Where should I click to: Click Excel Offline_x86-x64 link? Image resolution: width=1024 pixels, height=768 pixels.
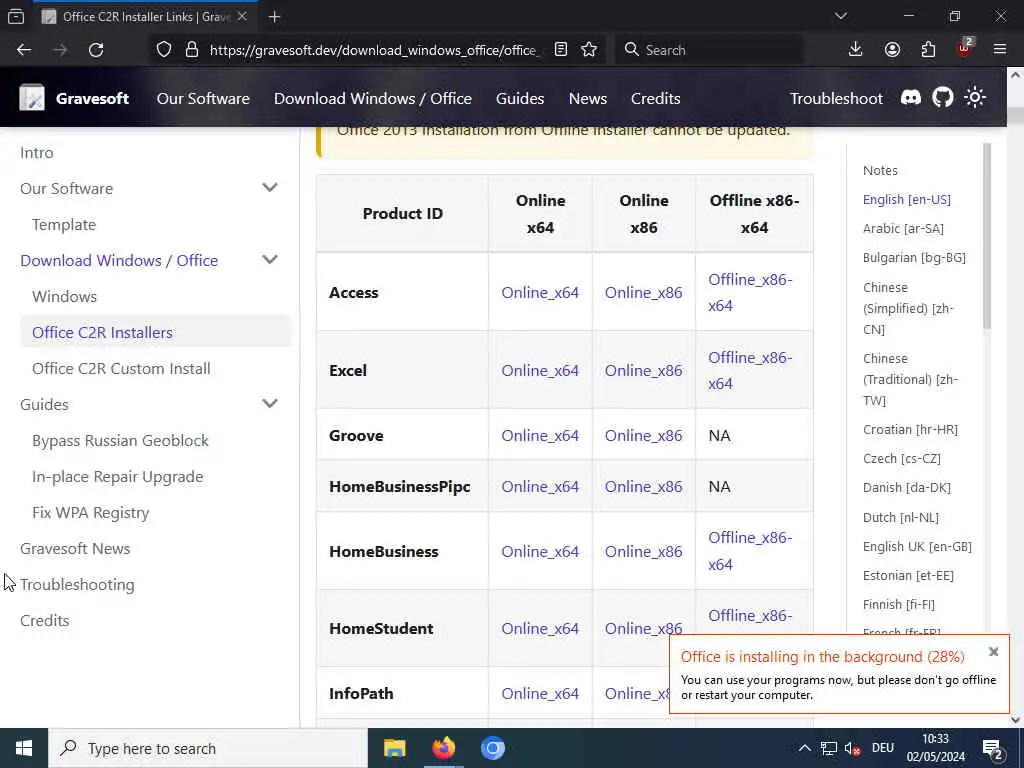click(750, 370)
